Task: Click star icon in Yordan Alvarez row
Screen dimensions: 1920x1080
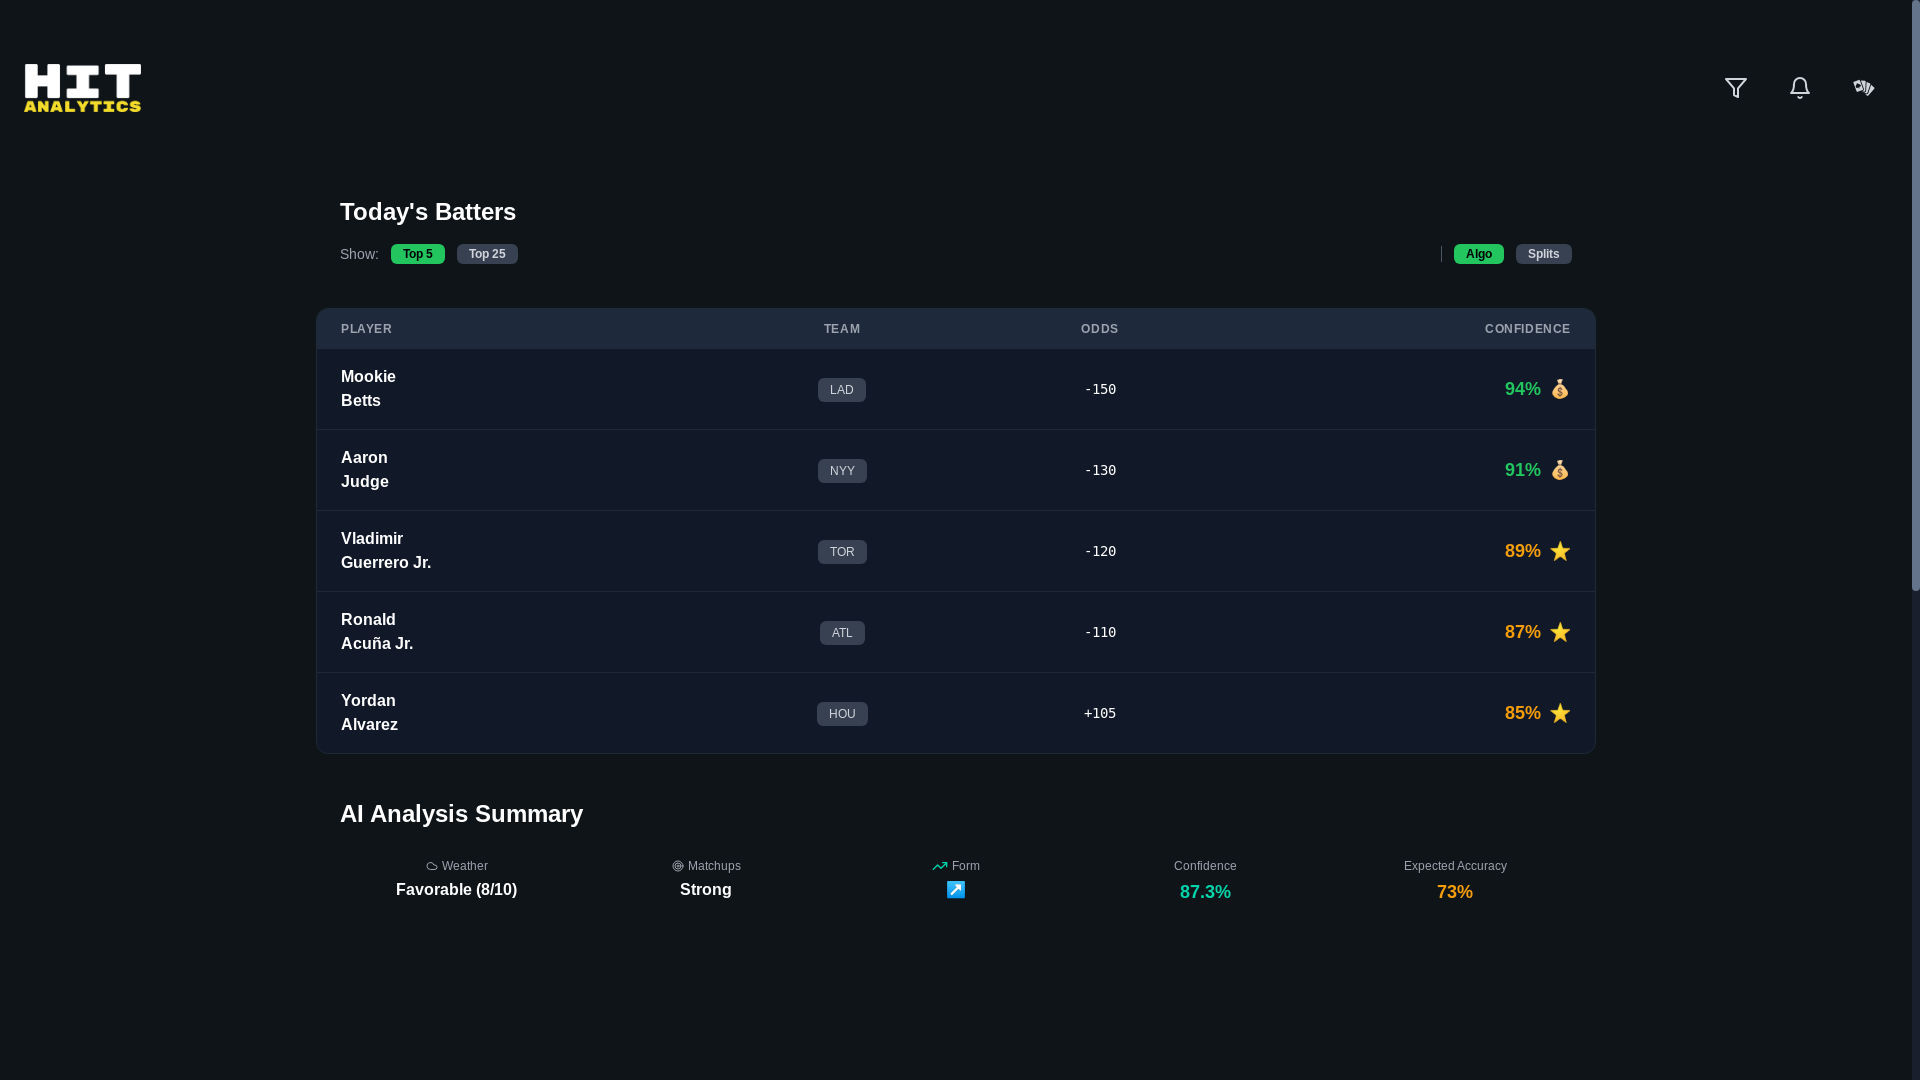Action: [x=1560, y=713]
